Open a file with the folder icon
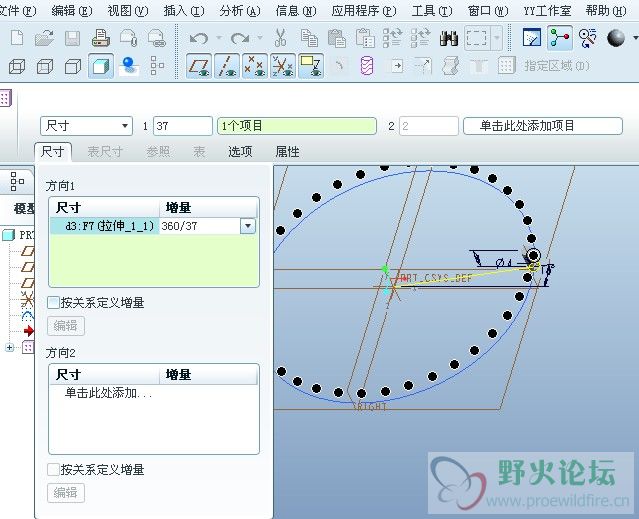Image resolution: width=639 pixels, height=519 pixels. 44,38
